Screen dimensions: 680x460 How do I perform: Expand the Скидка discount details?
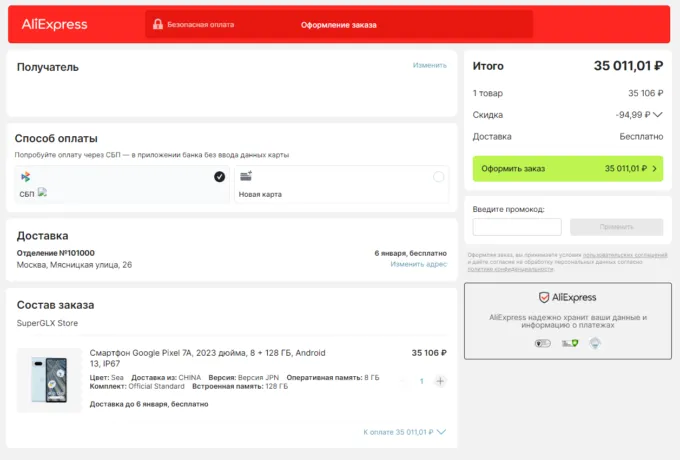[x=657, y=114]
